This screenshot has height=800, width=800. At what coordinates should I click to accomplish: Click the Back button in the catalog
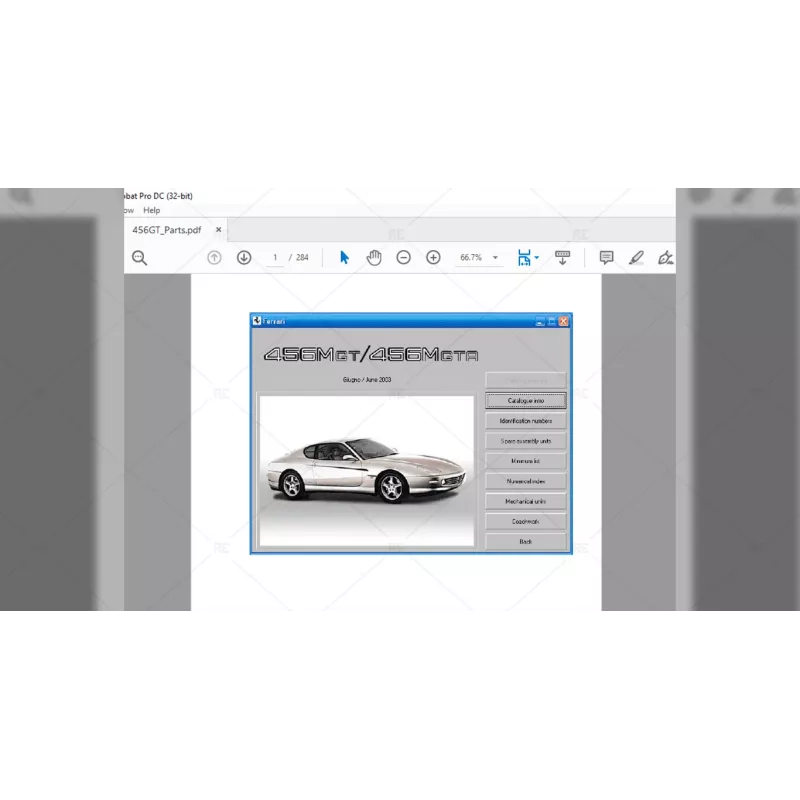pos(525,540)
